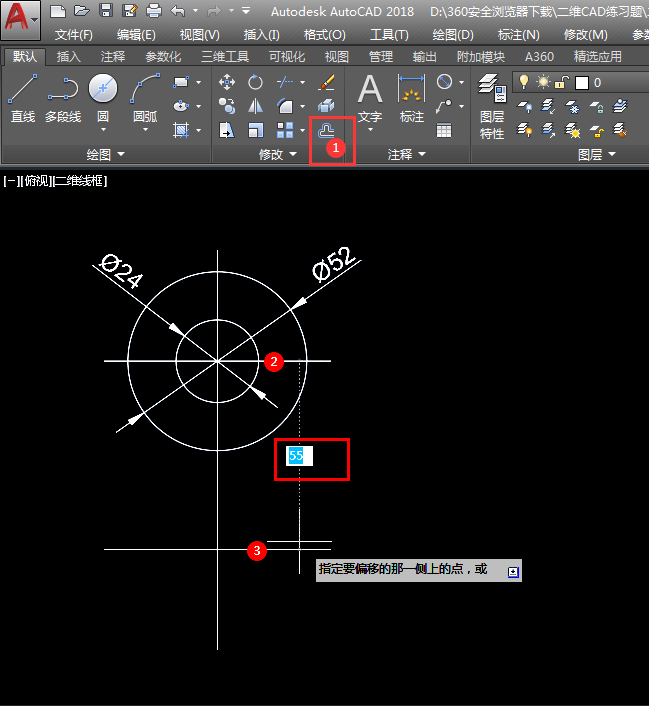Expand the Circle tool dropdown arrow
The height and width of the screenshot is (706, 649).
(103, 130)
